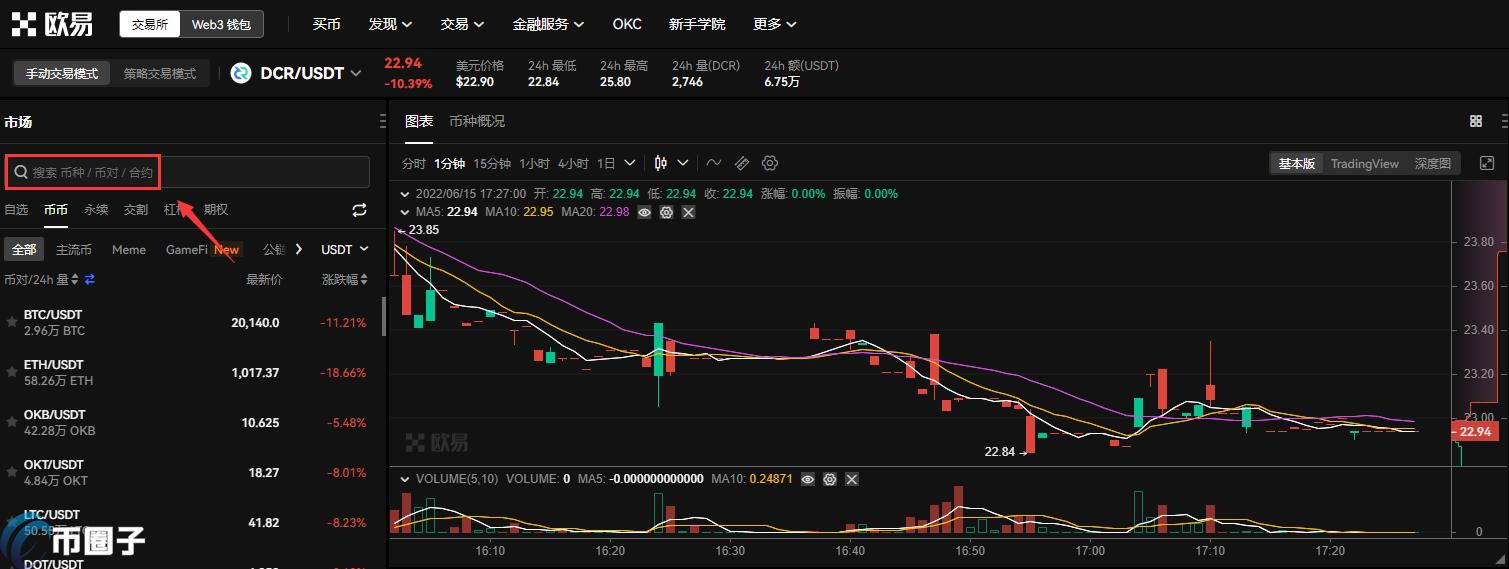Hide the VOLUME indicator via eye icon
Screen dimensions: 1509x569
pyautogui.click(x=808, y=479)
